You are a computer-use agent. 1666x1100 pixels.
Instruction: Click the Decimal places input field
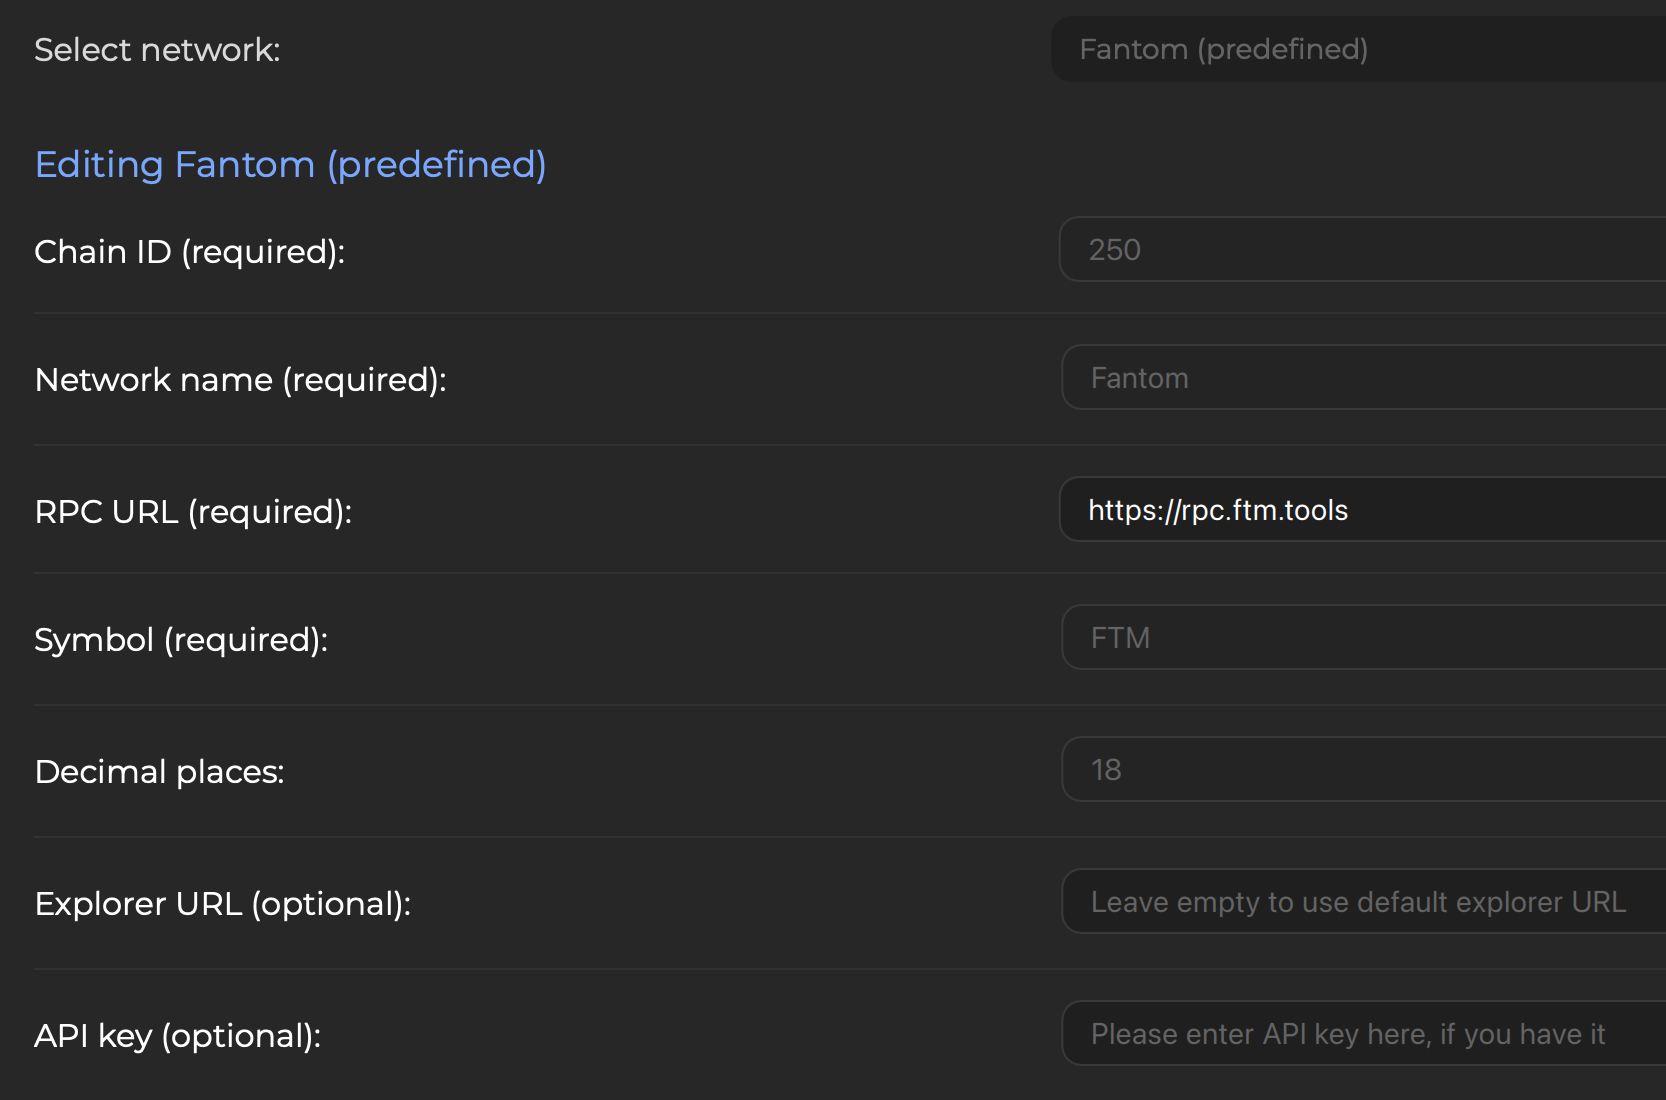pyautogui.click(x=1360, y=770)
